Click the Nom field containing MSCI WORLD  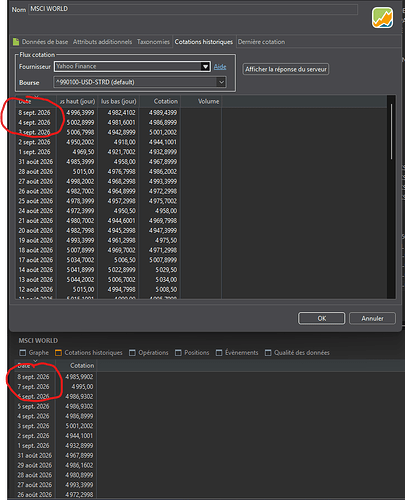pos(193,9)
